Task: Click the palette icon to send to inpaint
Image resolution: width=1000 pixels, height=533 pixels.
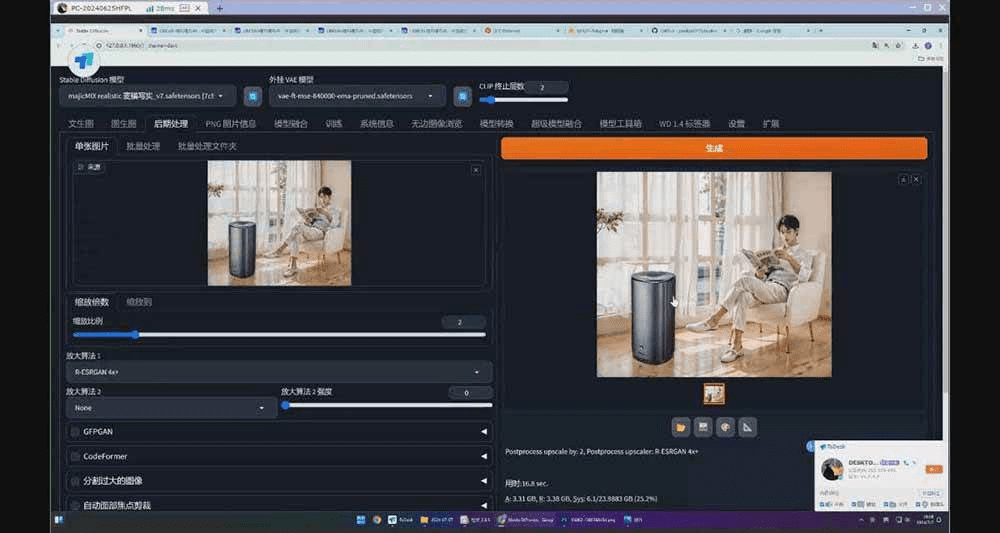Action: coord(726,427)
